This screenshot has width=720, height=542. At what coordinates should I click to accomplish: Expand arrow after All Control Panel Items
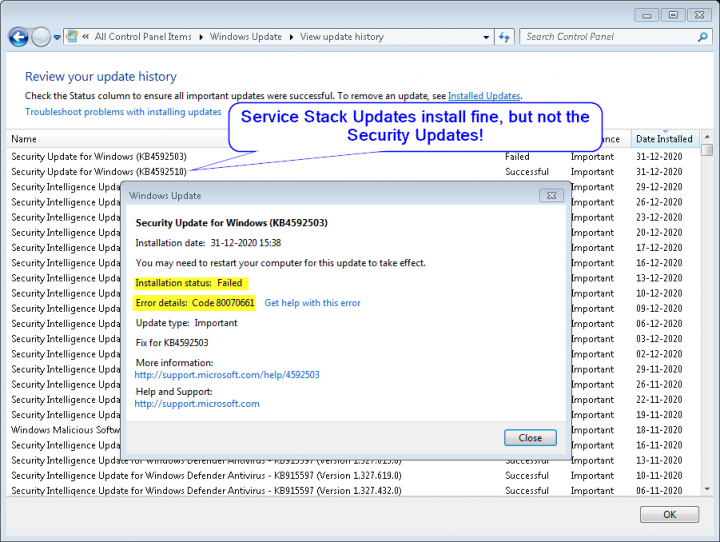[201, 37]
